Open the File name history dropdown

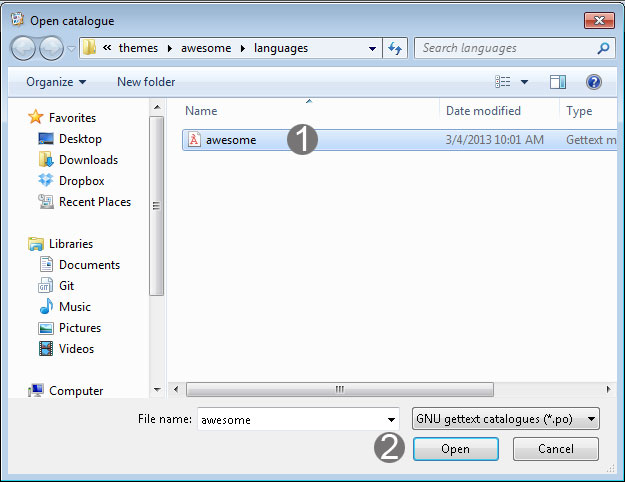click(x=391, y=420)
